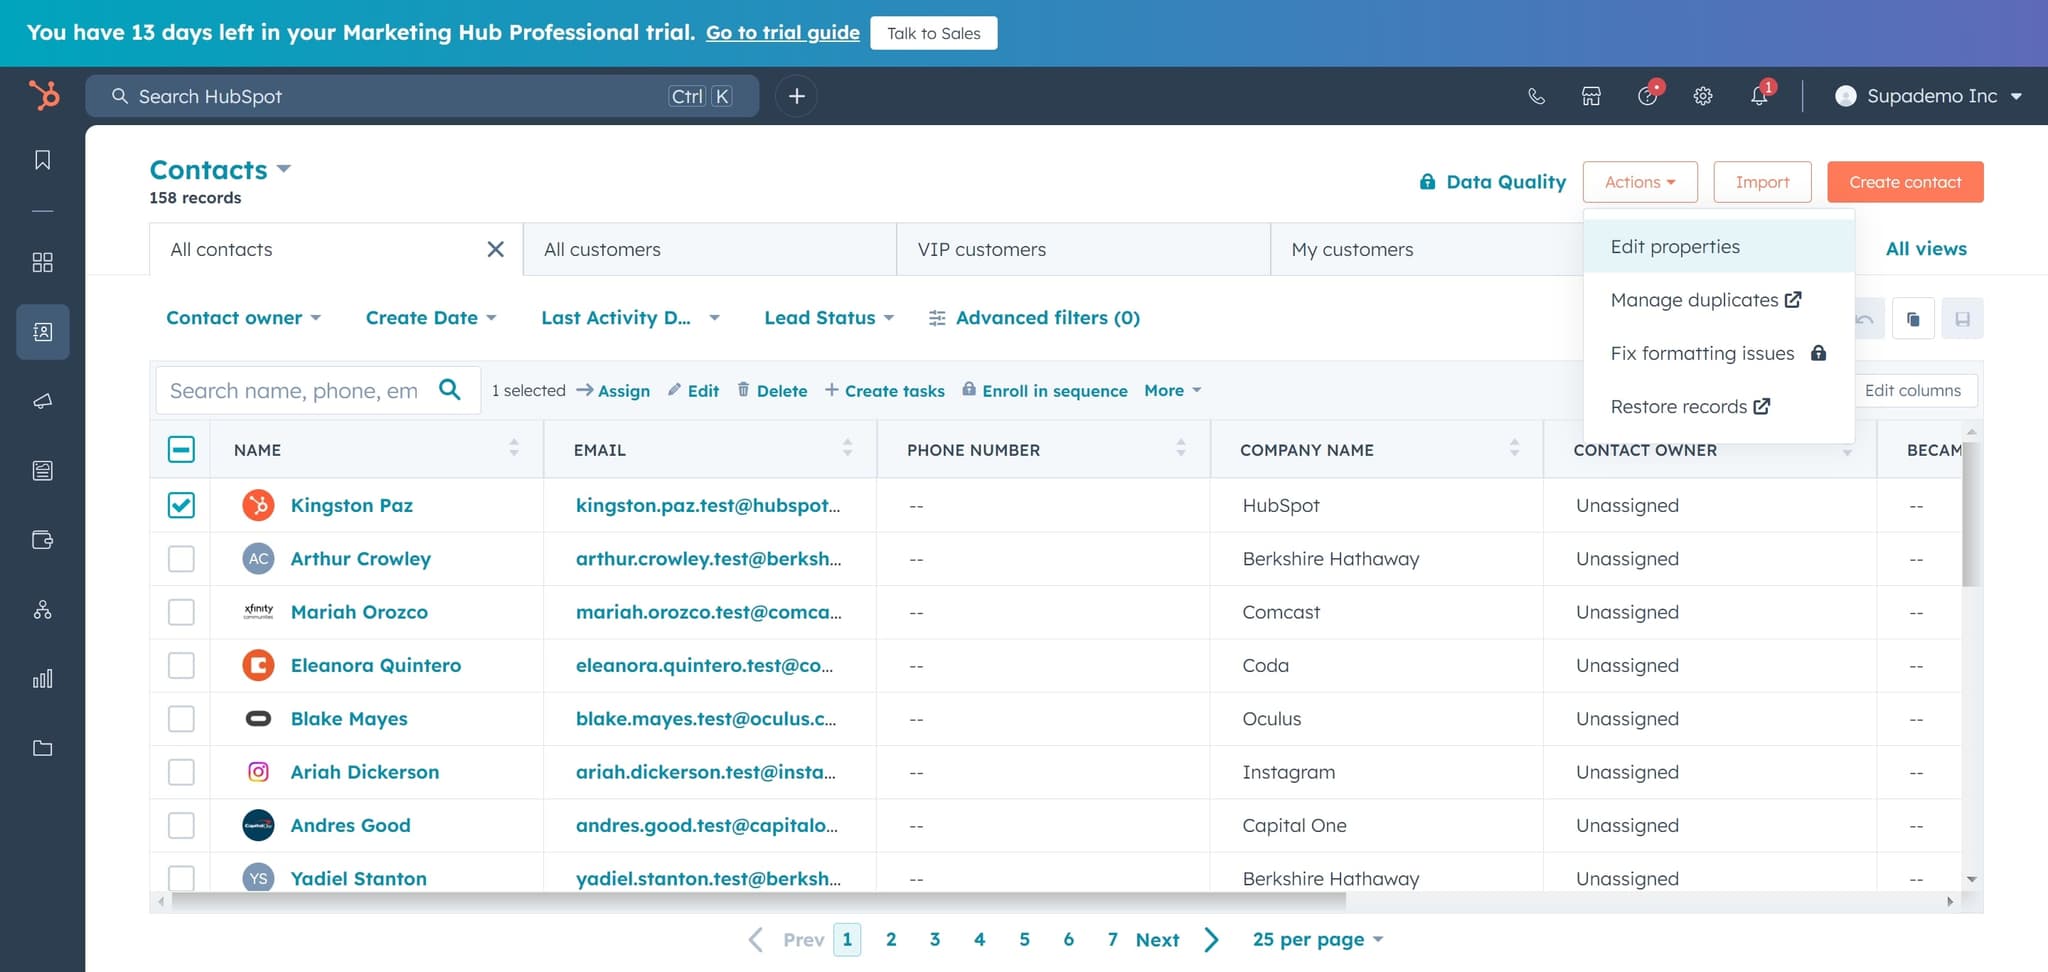The height and width of the screenshot is (972, 2048).
Task: Open the notifications bell
Action: (x=1759, y=96)
